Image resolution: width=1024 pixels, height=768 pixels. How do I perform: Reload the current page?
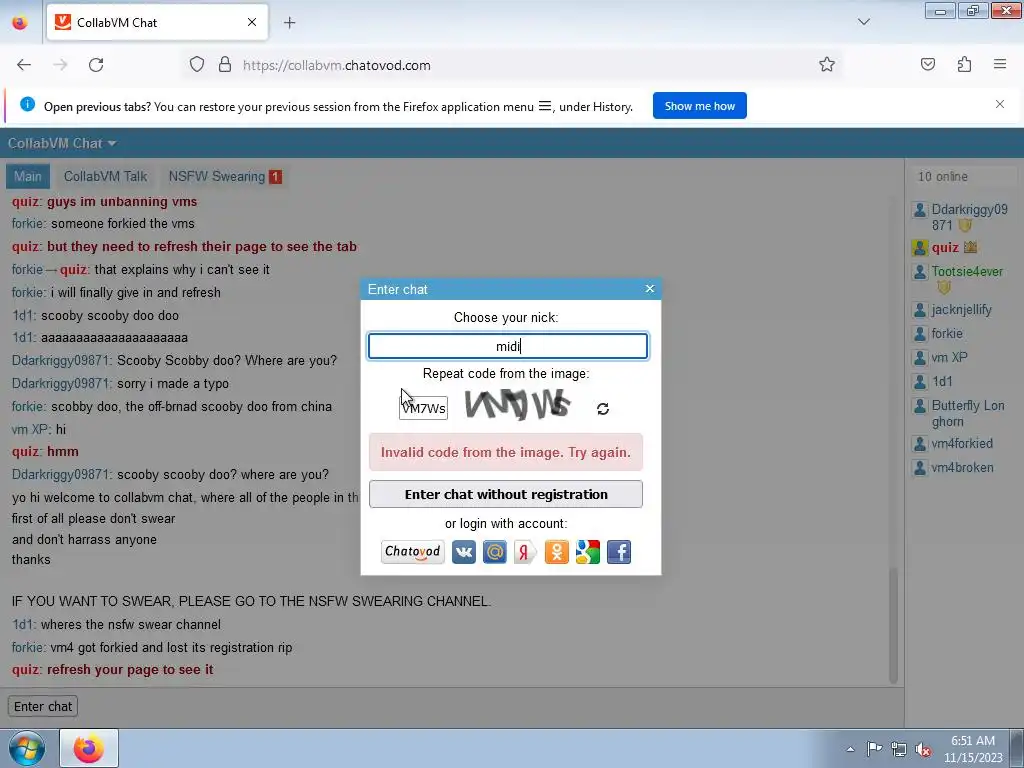coord(96,65)
